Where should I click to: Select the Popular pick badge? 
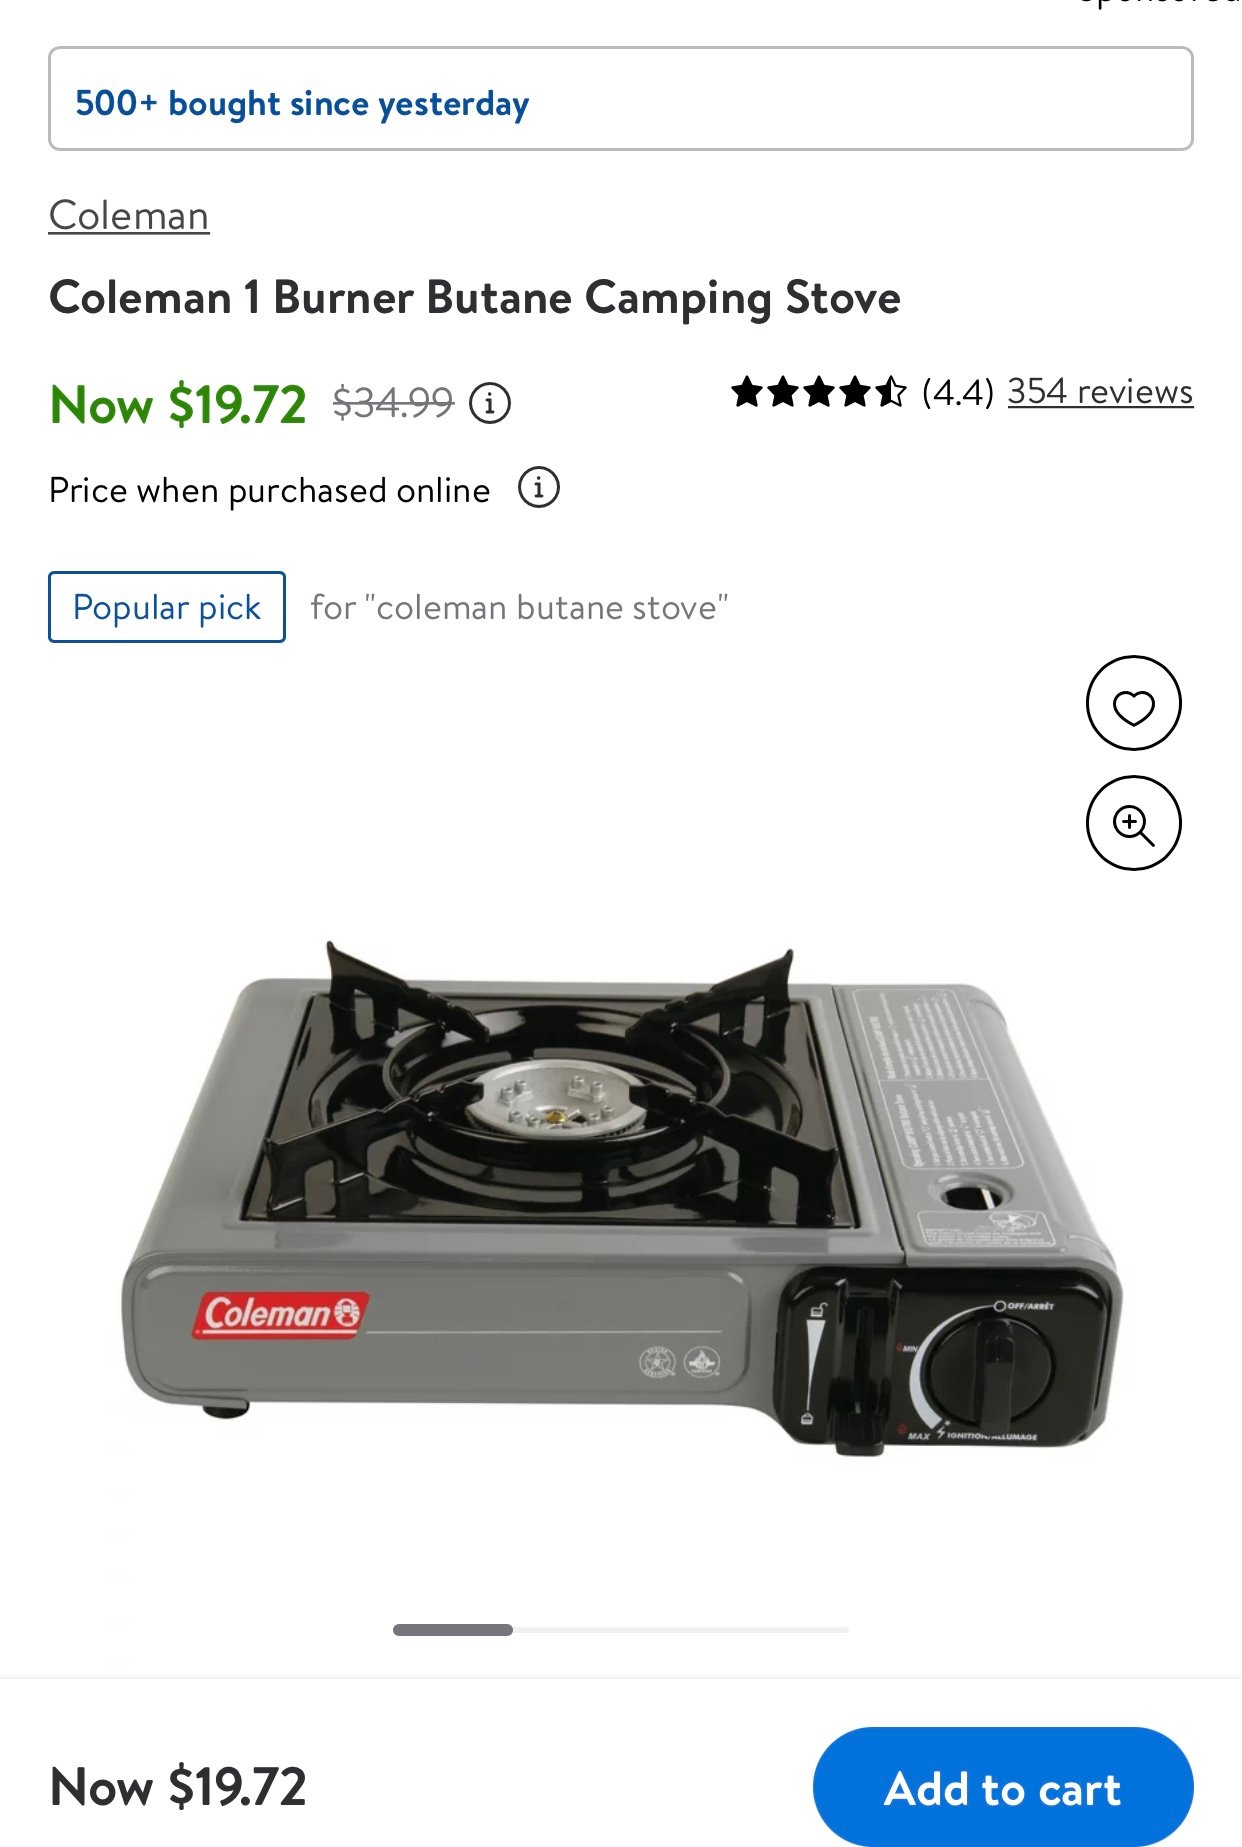click(167, 607)
